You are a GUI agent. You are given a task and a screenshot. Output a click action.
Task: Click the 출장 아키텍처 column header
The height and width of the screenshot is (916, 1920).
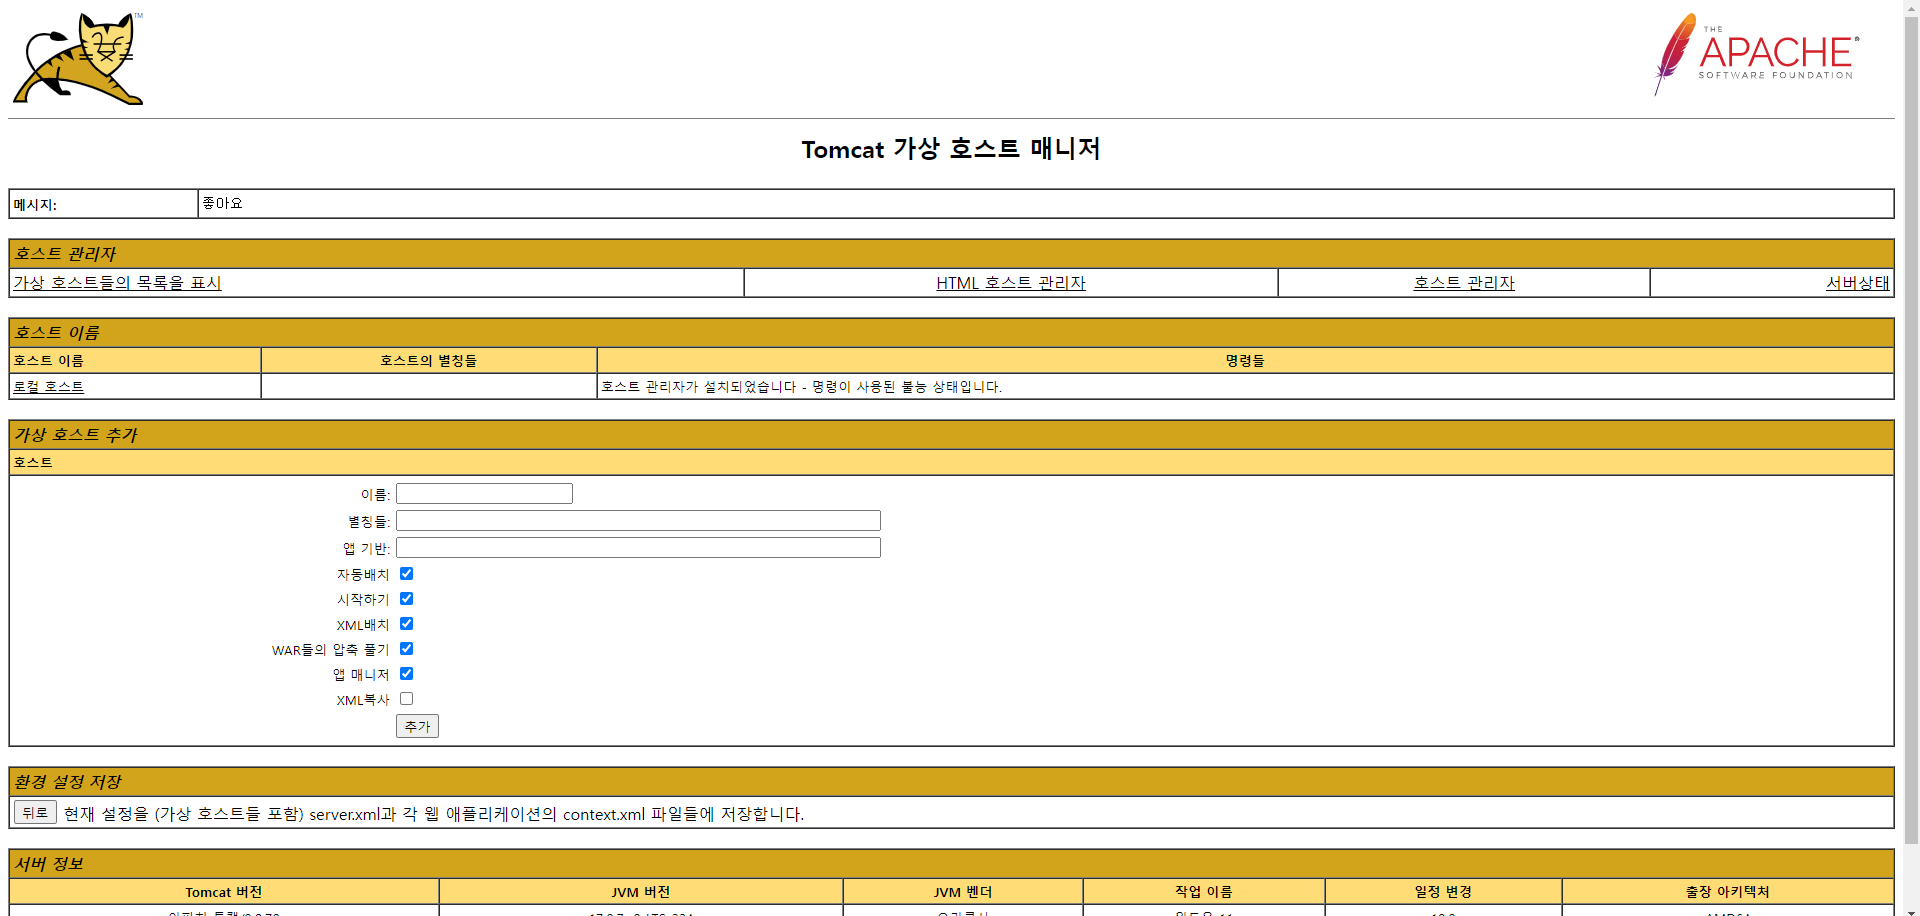coord(1728,892)
